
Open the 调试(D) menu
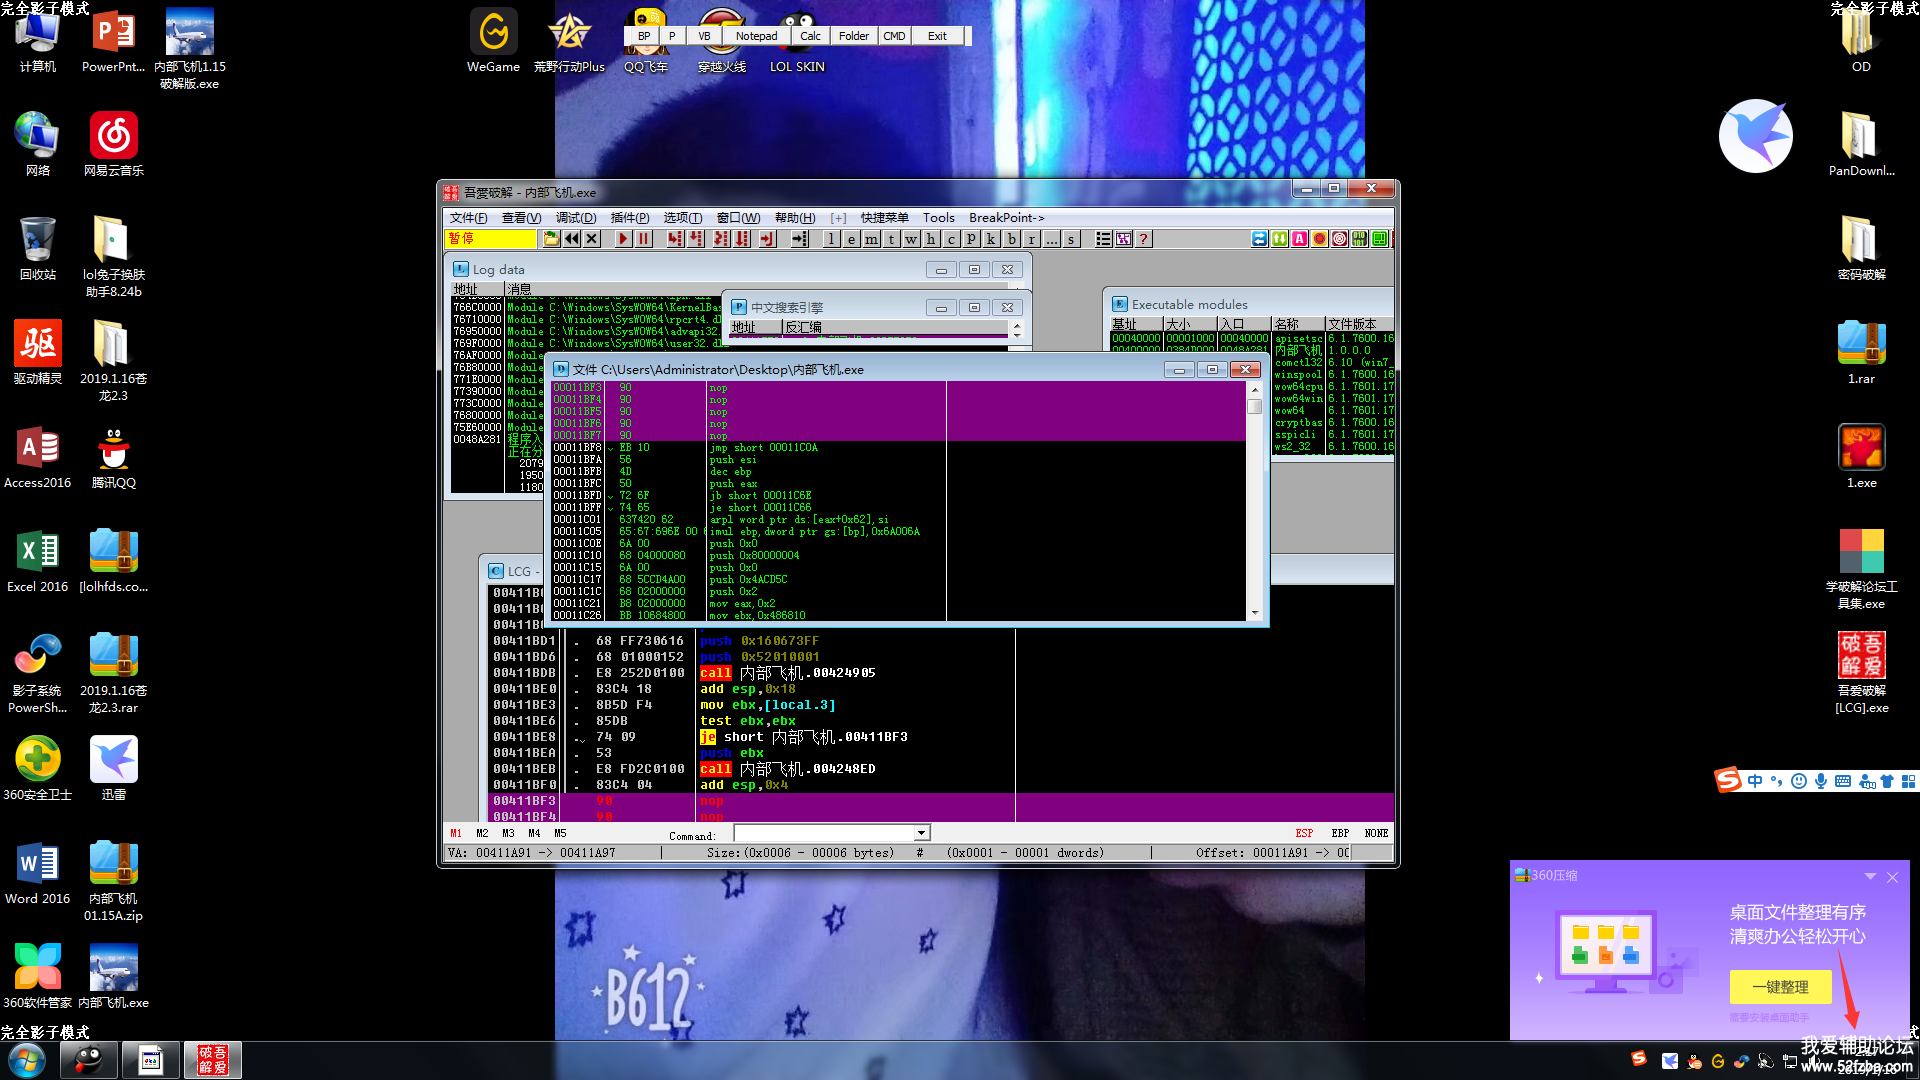(576, 218)
